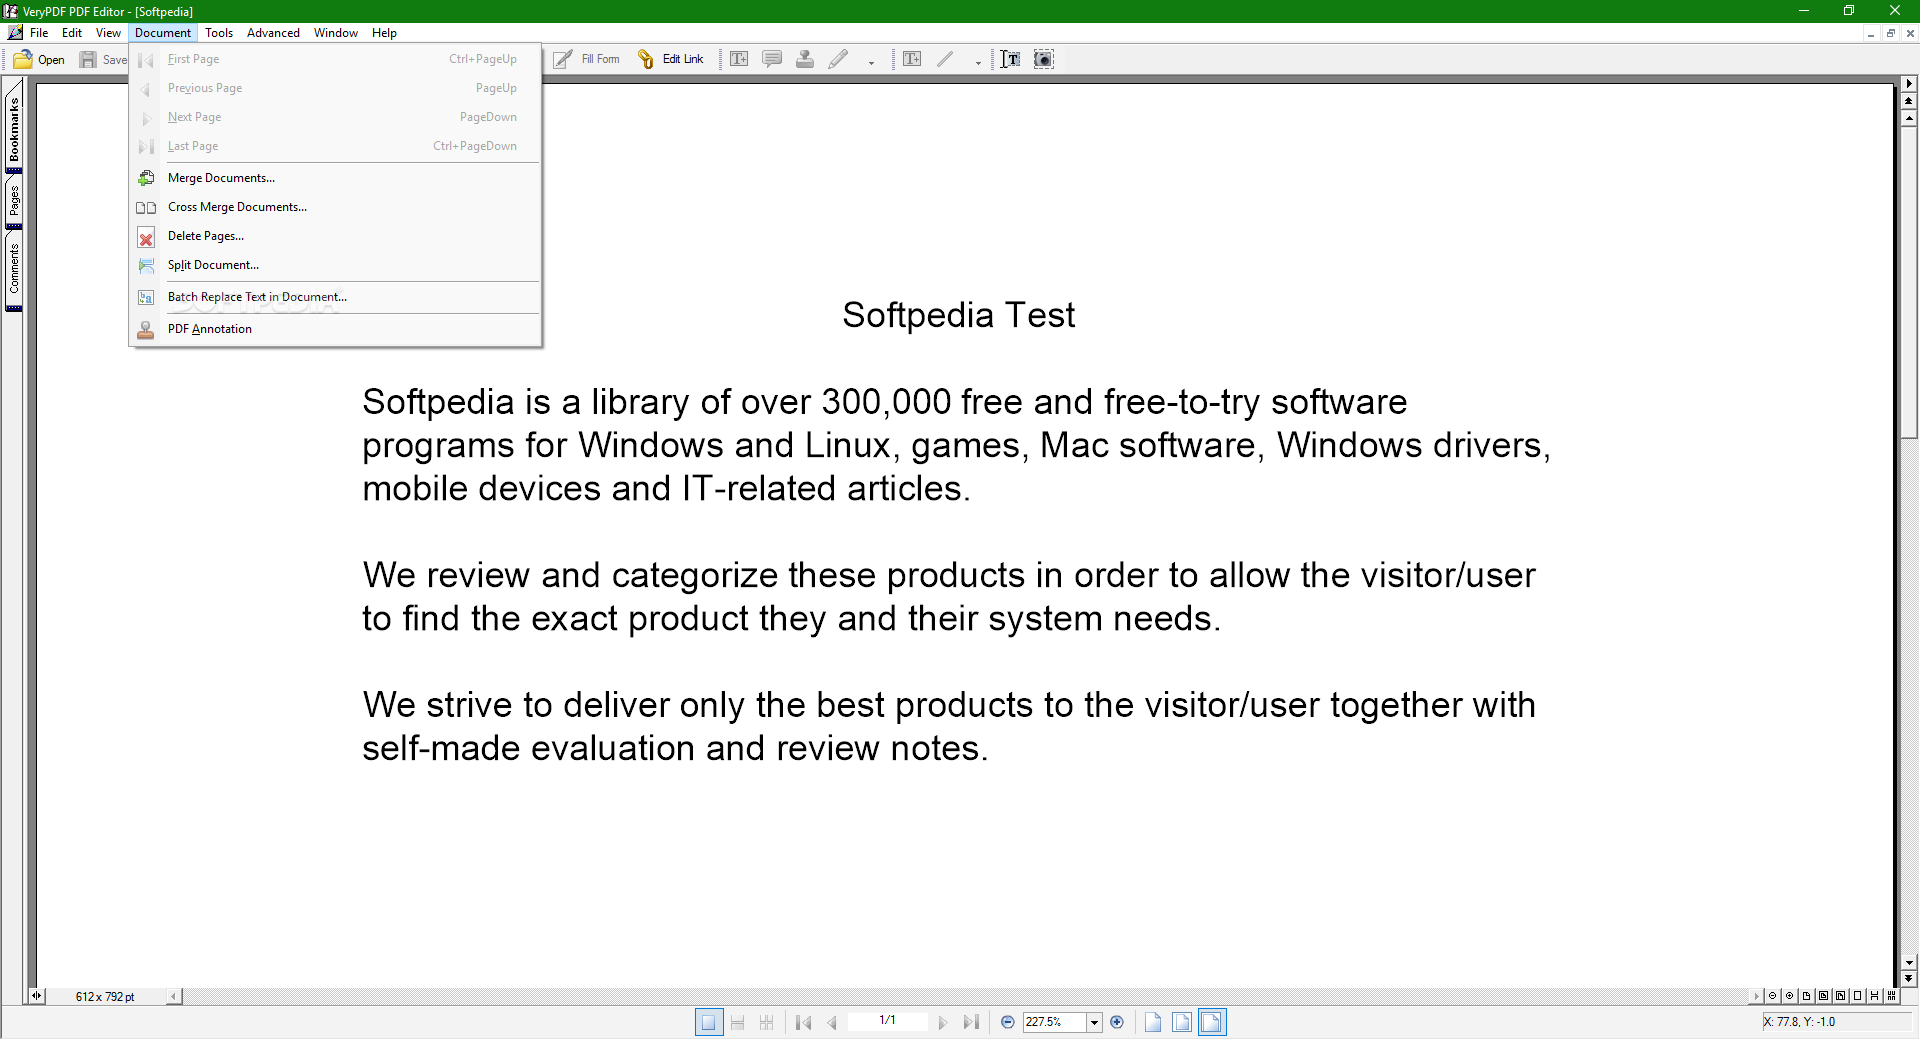Go to last page in bottom navigation

(x=971, y=1022)
